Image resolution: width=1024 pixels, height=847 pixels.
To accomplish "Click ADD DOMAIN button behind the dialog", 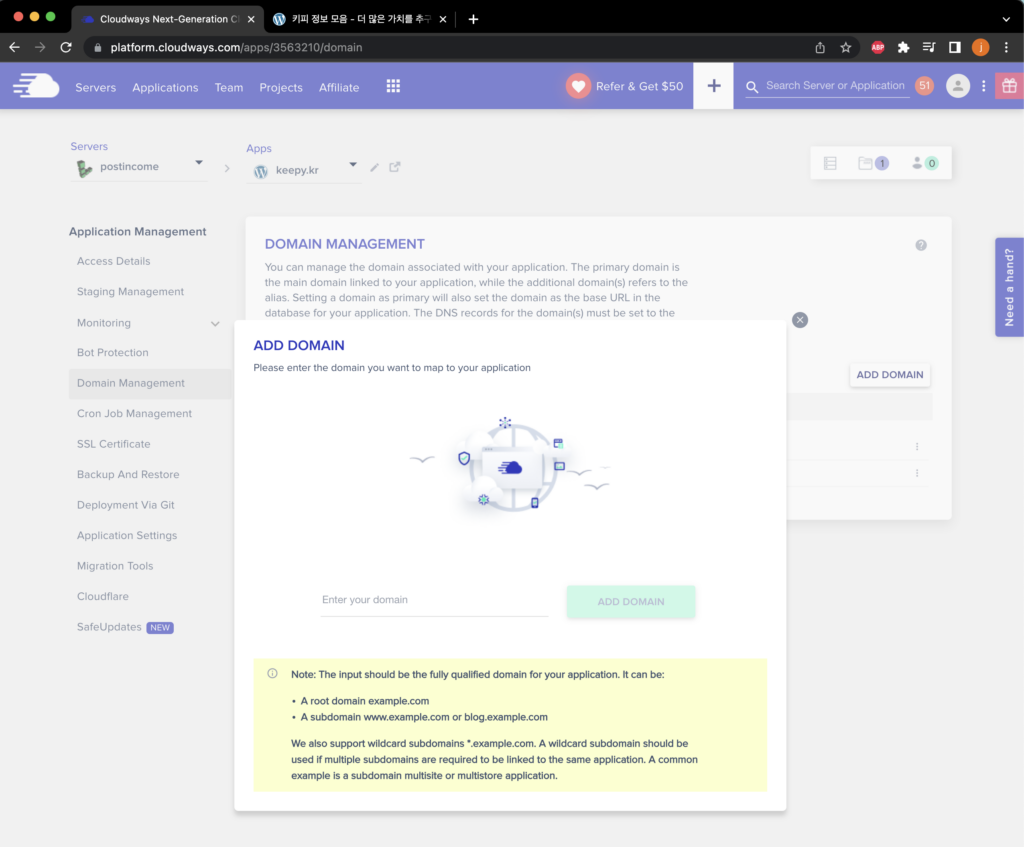I will (889, 375).
